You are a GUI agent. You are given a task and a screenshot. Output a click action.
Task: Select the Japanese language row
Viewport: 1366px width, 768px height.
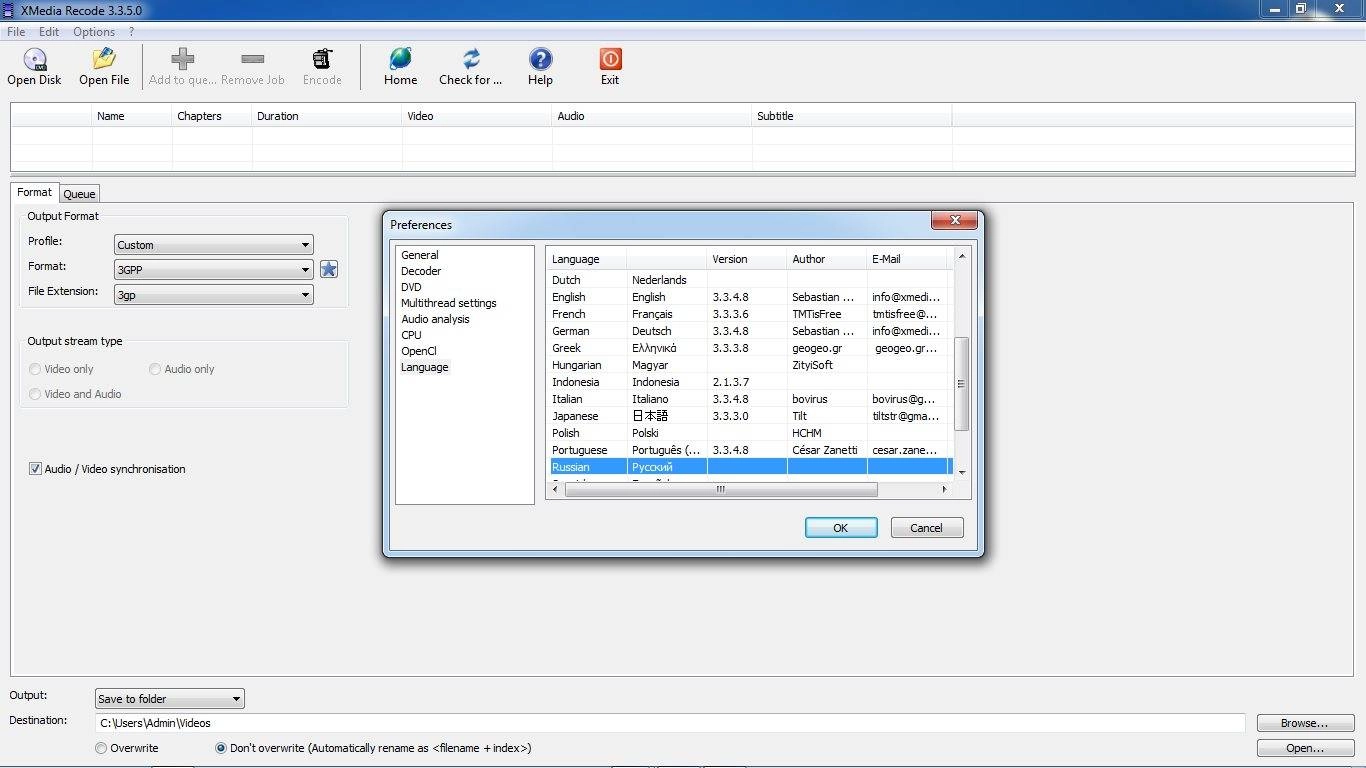tap(750, 416)
